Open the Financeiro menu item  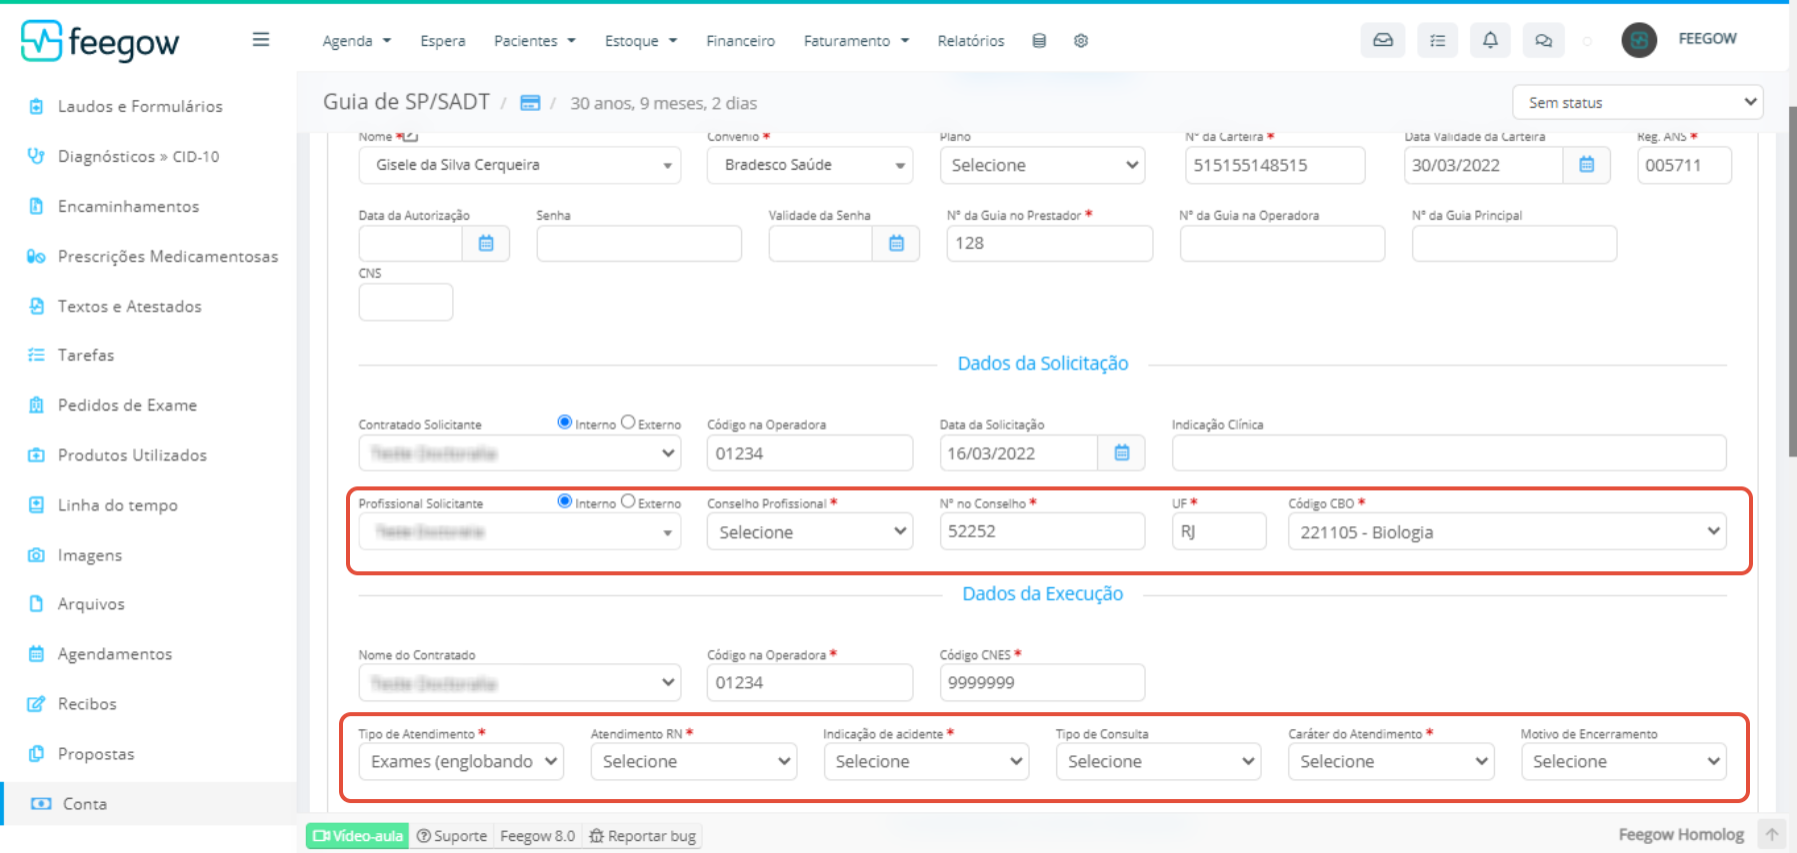click(740, 41)
